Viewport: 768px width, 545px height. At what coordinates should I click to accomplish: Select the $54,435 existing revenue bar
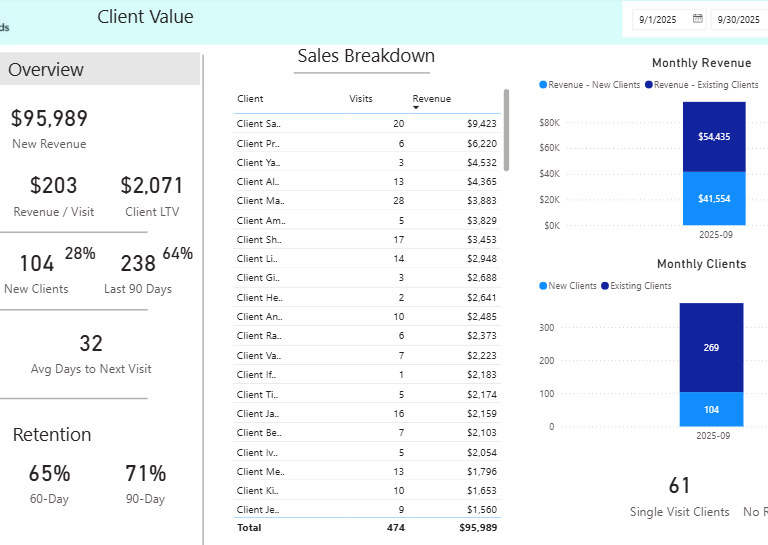click(x=714, y=136)
